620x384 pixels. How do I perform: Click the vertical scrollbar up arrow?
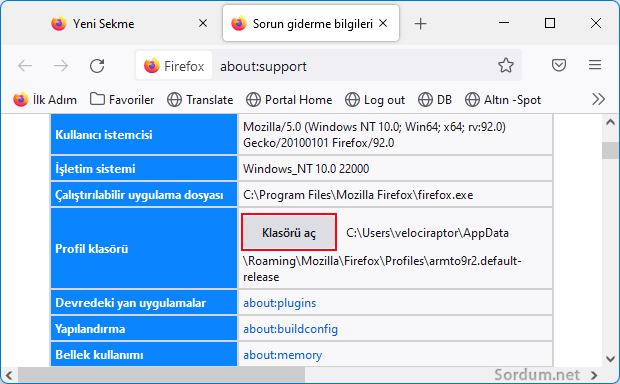pyautogui.click(x=611, y=123)
